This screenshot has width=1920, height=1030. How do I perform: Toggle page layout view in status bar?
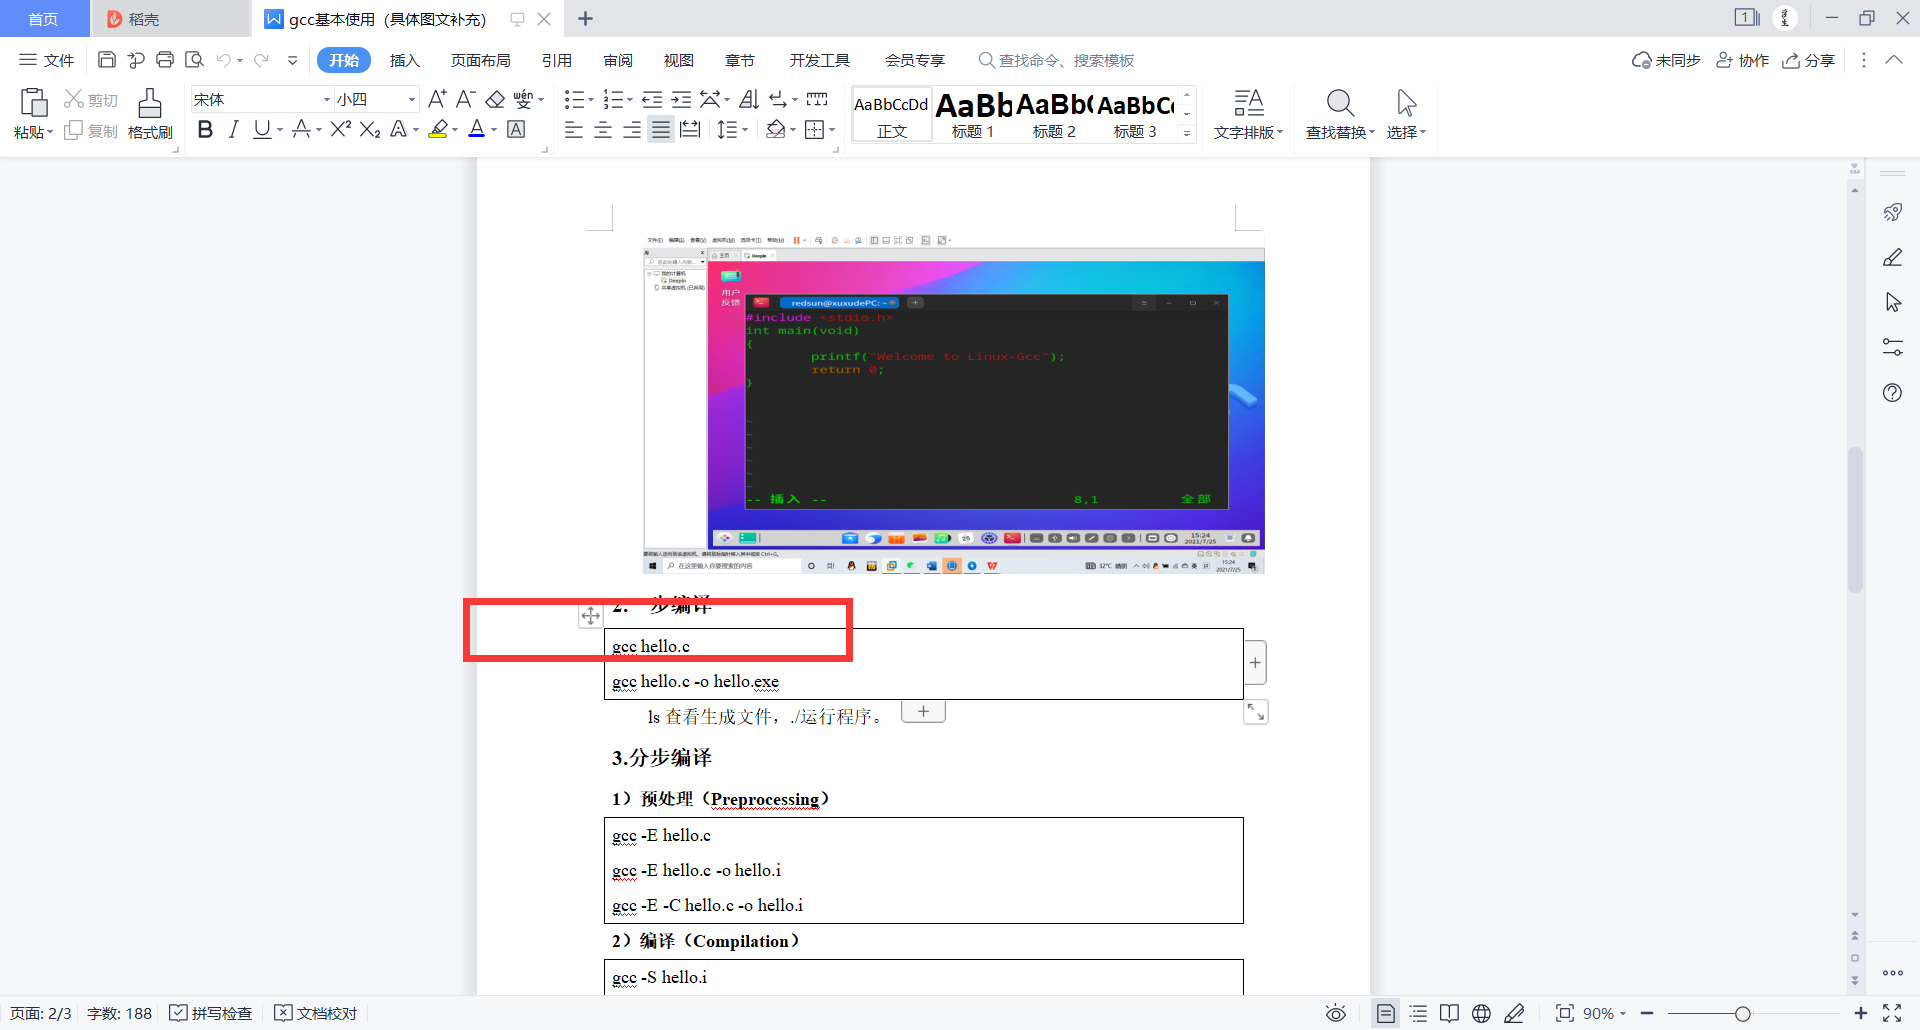point(1385,1013)
